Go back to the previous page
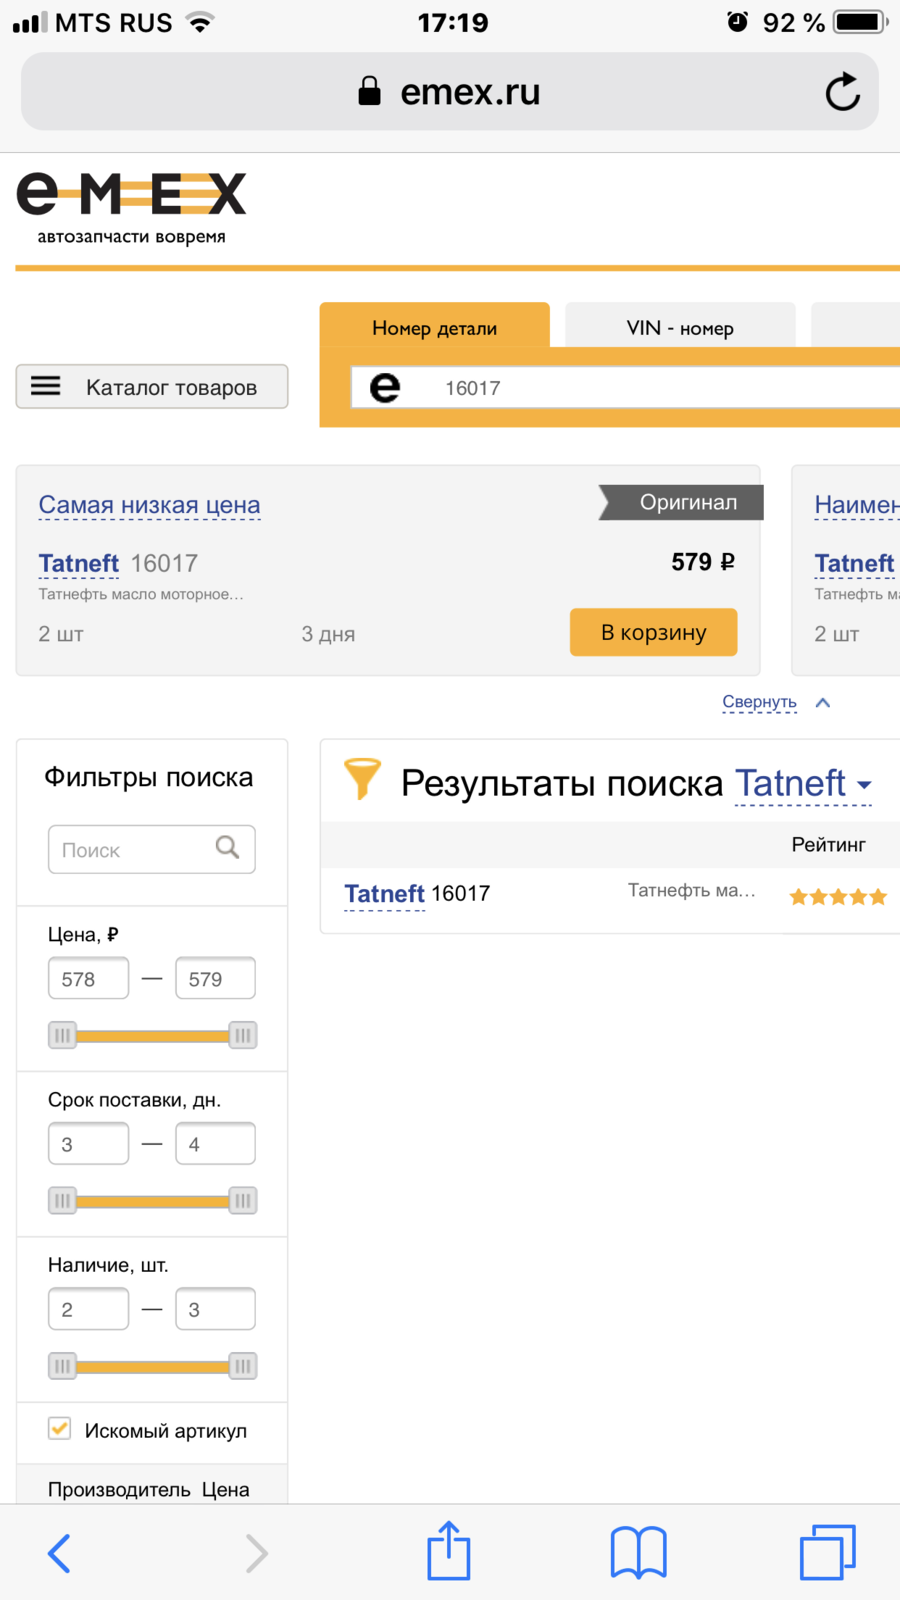The height and width of the screenshot is (1600, 900). coord(59,1553)
